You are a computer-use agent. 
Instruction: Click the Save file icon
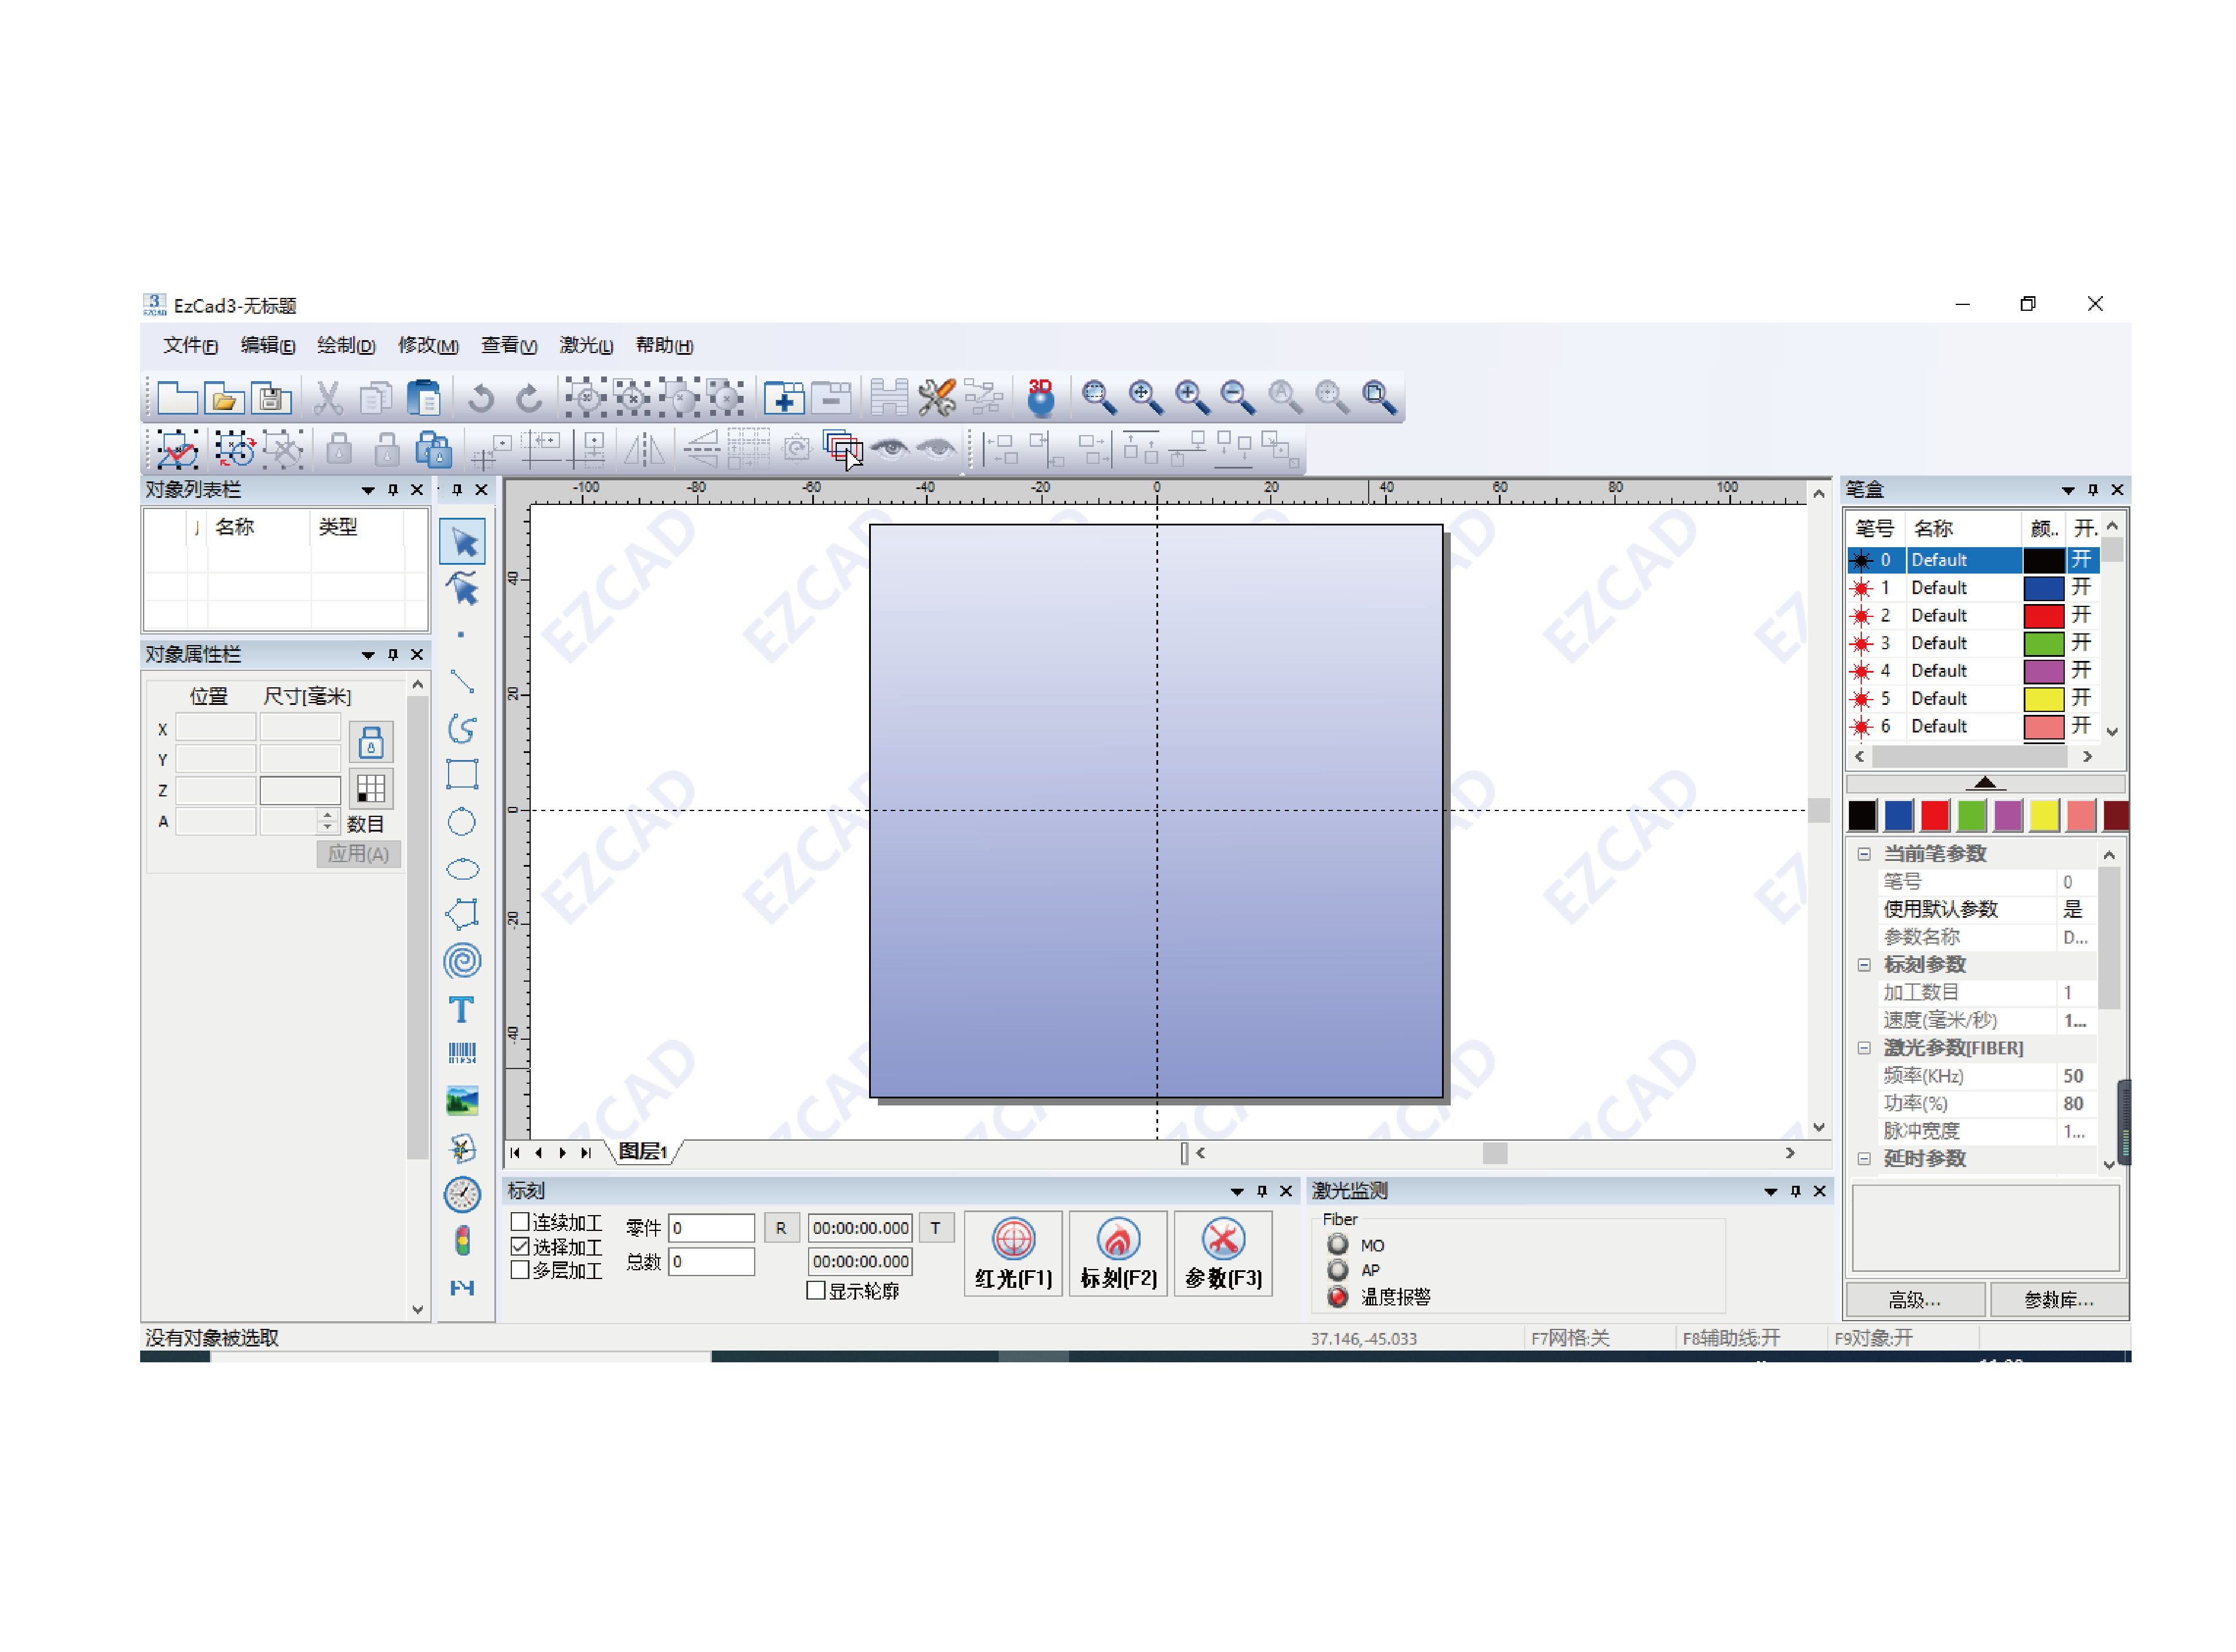tap(270, 399)
